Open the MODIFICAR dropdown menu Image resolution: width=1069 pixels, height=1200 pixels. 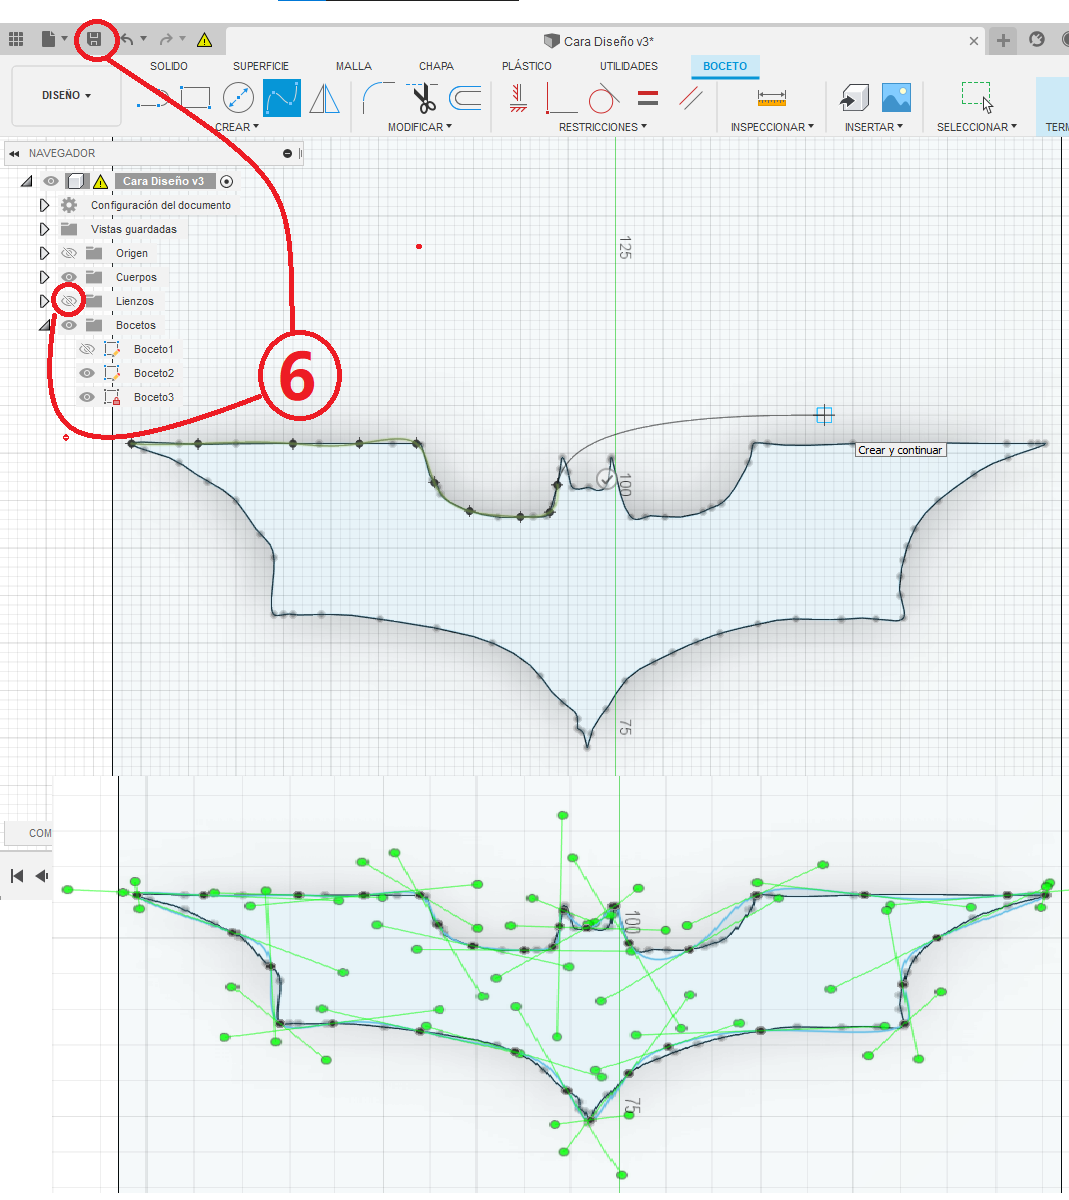pyautogui.click(x=420, y=127)
